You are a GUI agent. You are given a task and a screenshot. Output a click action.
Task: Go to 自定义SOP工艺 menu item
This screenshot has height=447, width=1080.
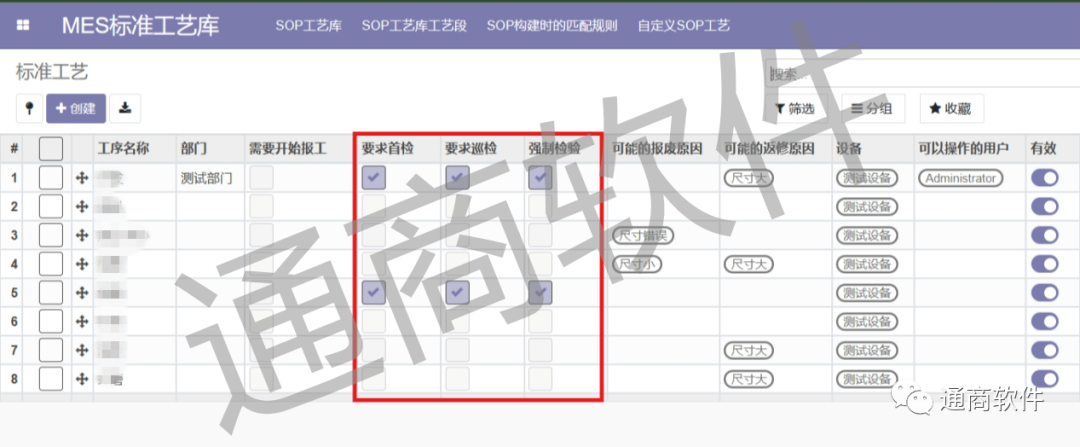pyautogui.click(x=683, y=26)
